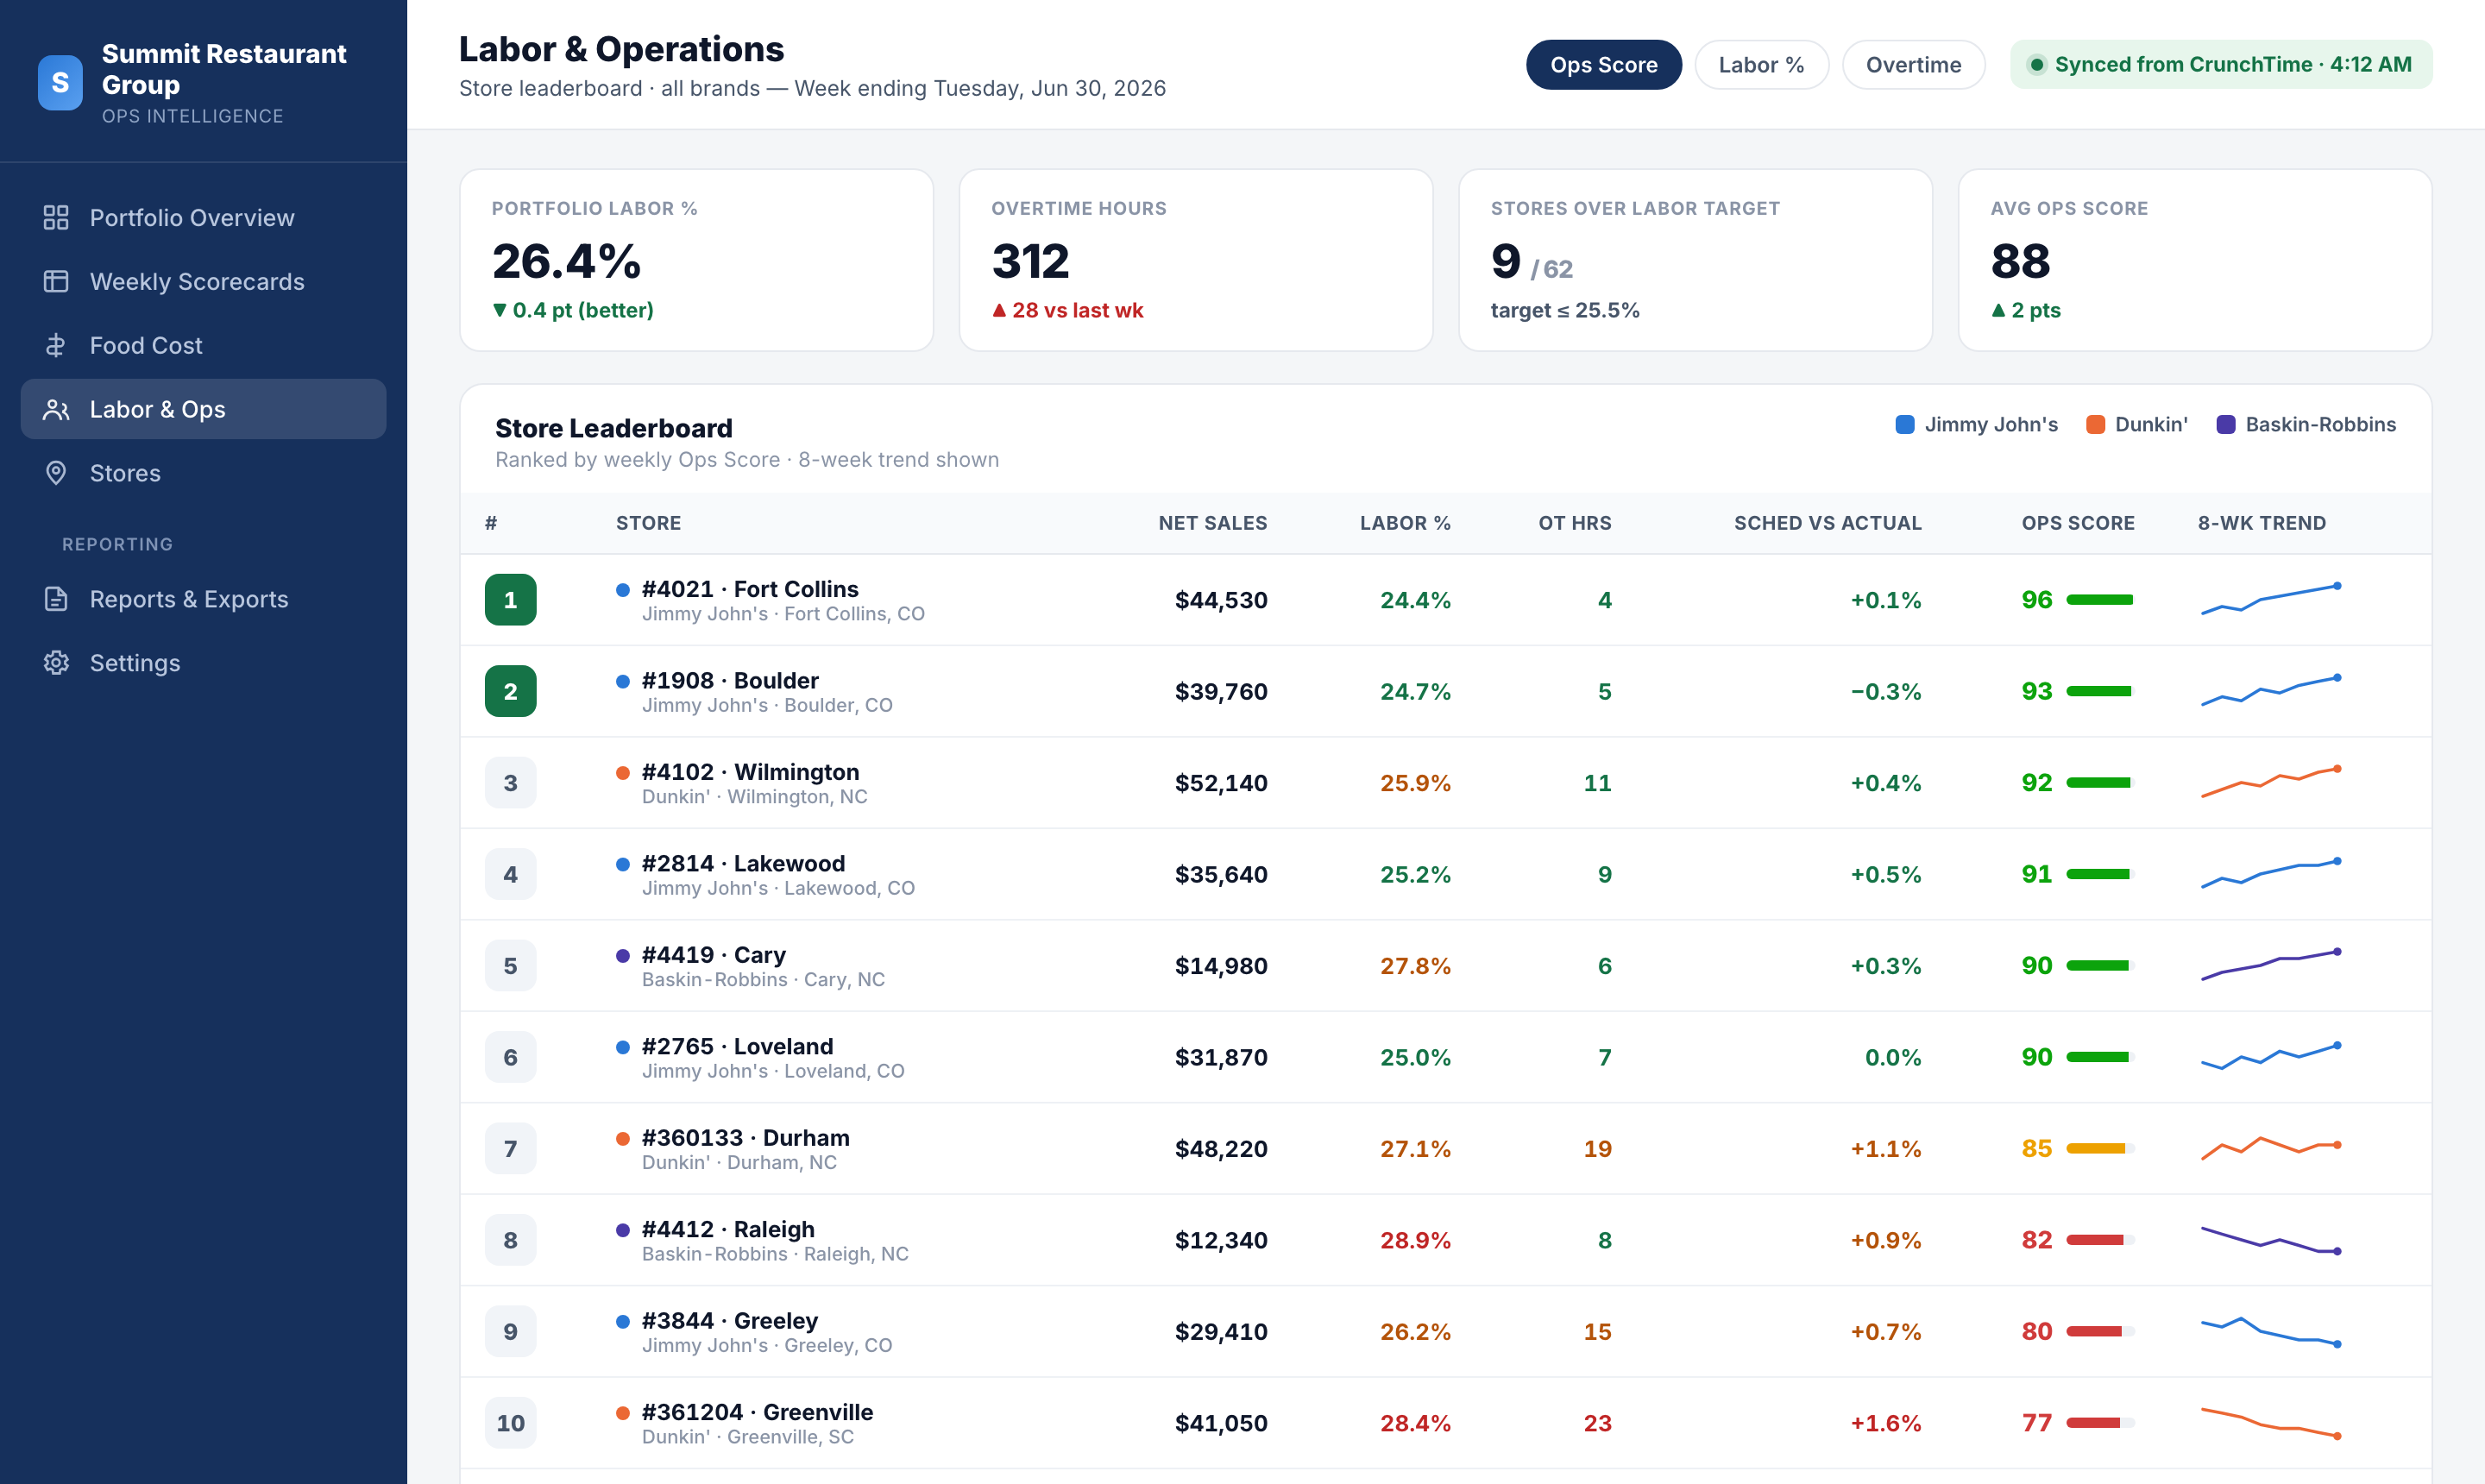Click the rank 1 badge for Fort Collins
Viewport: 2485px width, 1484px height.
pyautogui.click(x=511, y=600)
